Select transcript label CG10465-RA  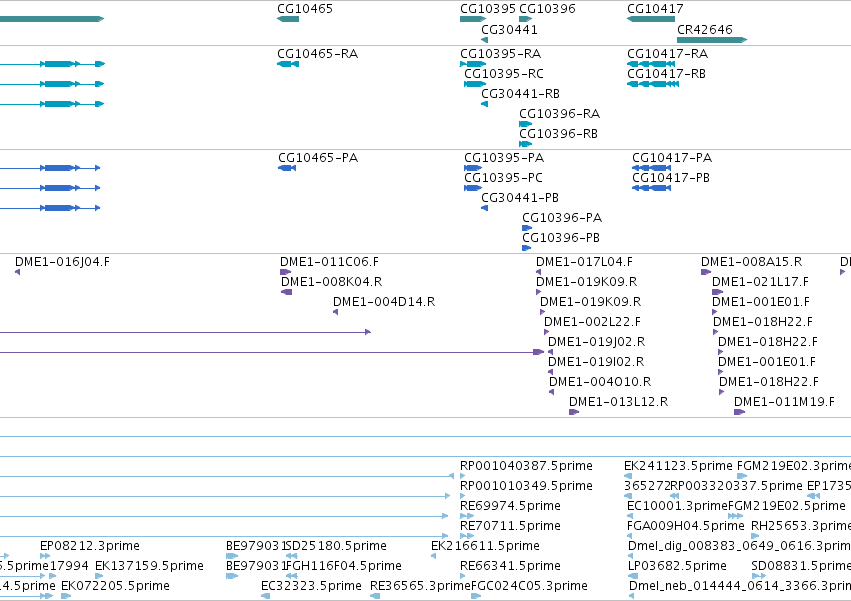pyautogui.click(x=317, y=54)
